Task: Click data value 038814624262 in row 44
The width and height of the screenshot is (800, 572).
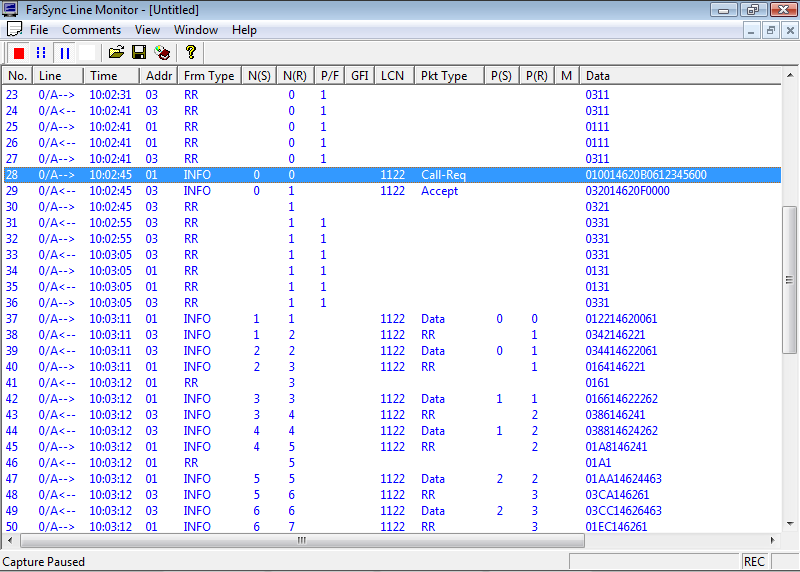Action: tap(621, 431)
